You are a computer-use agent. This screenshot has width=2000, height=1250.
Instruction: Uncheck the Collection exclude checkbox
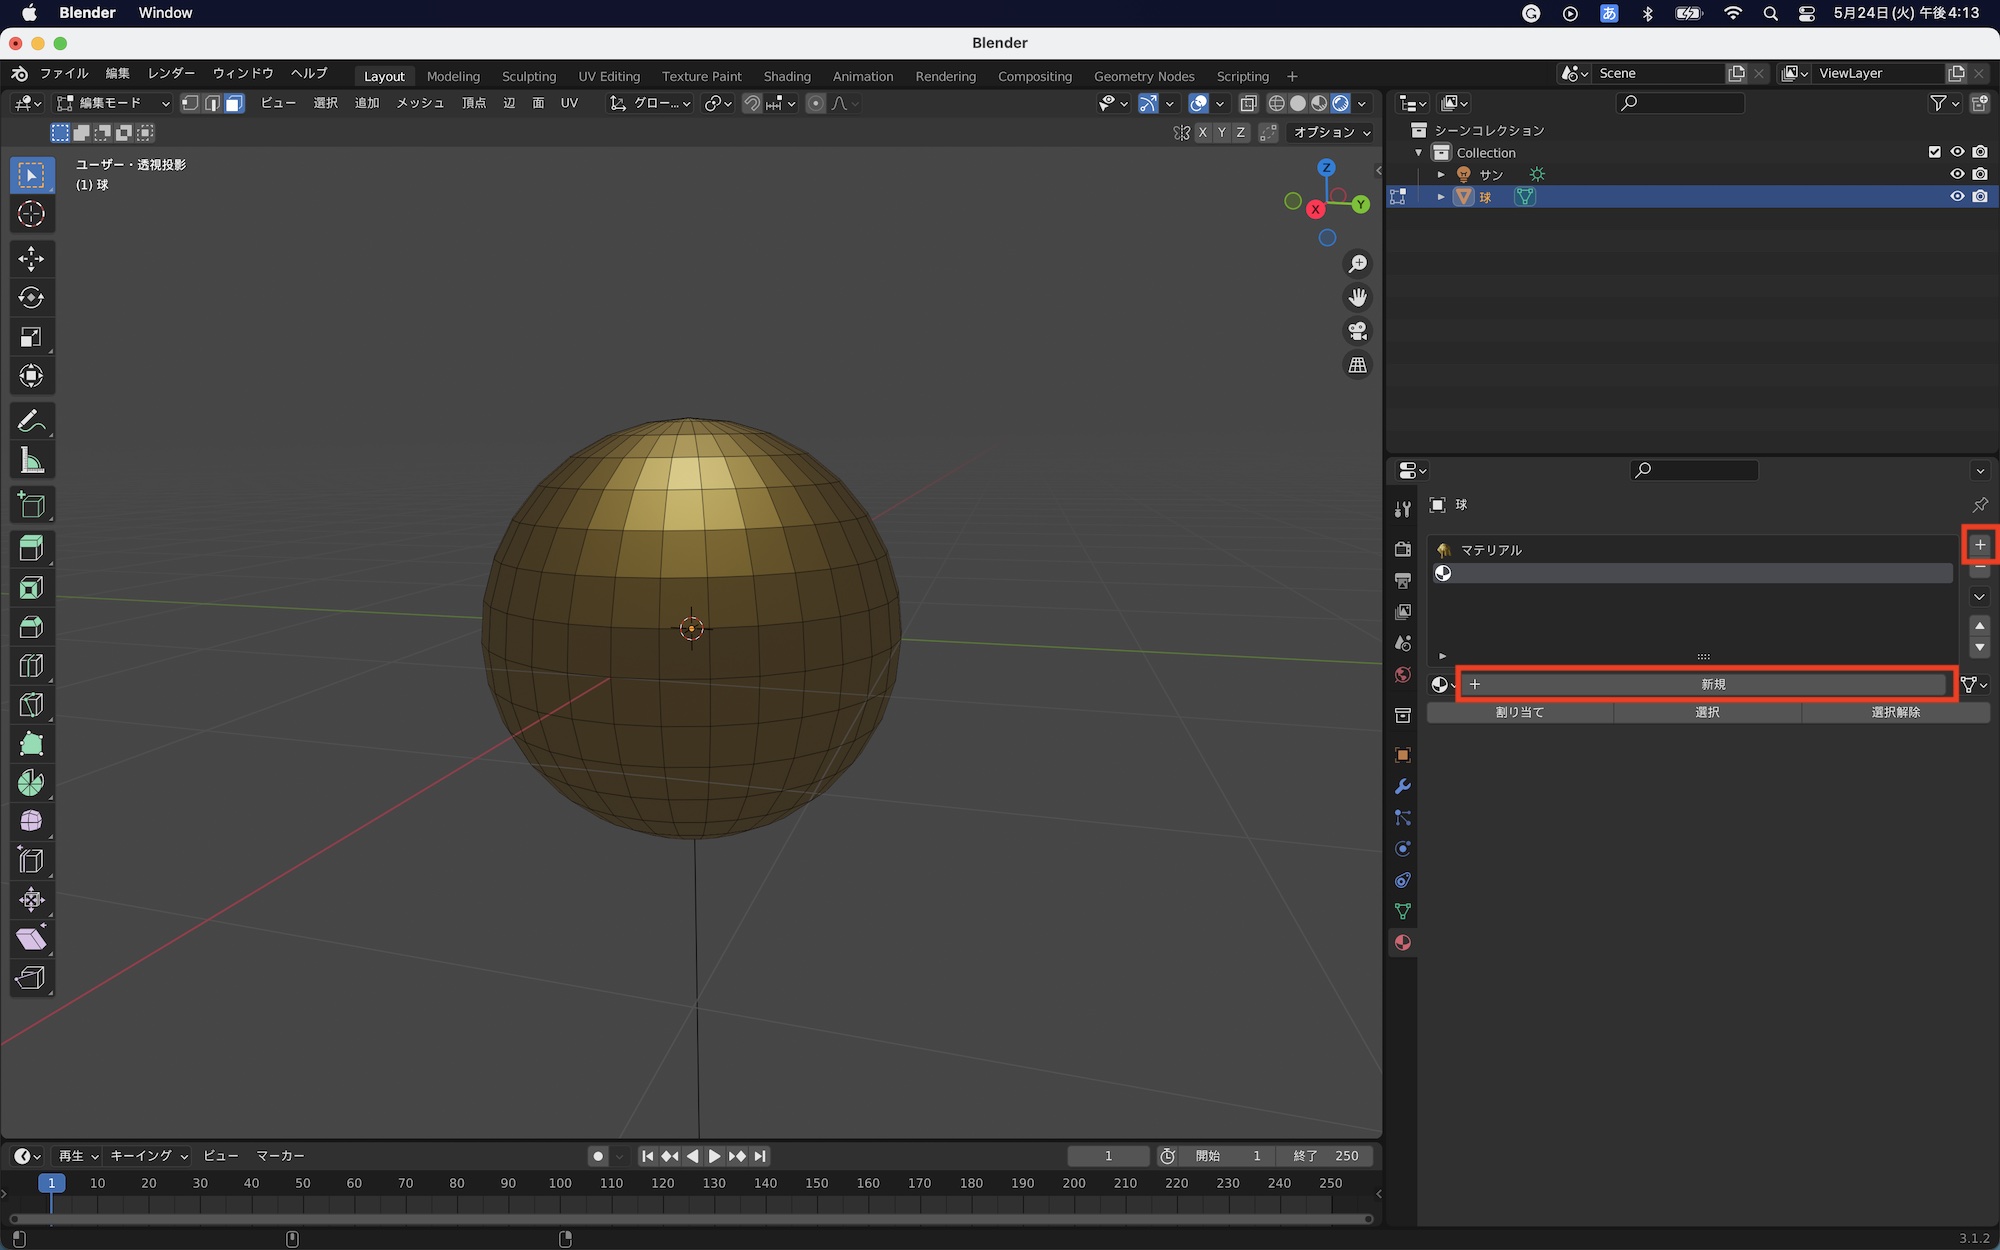click(x=1934, y=152)
